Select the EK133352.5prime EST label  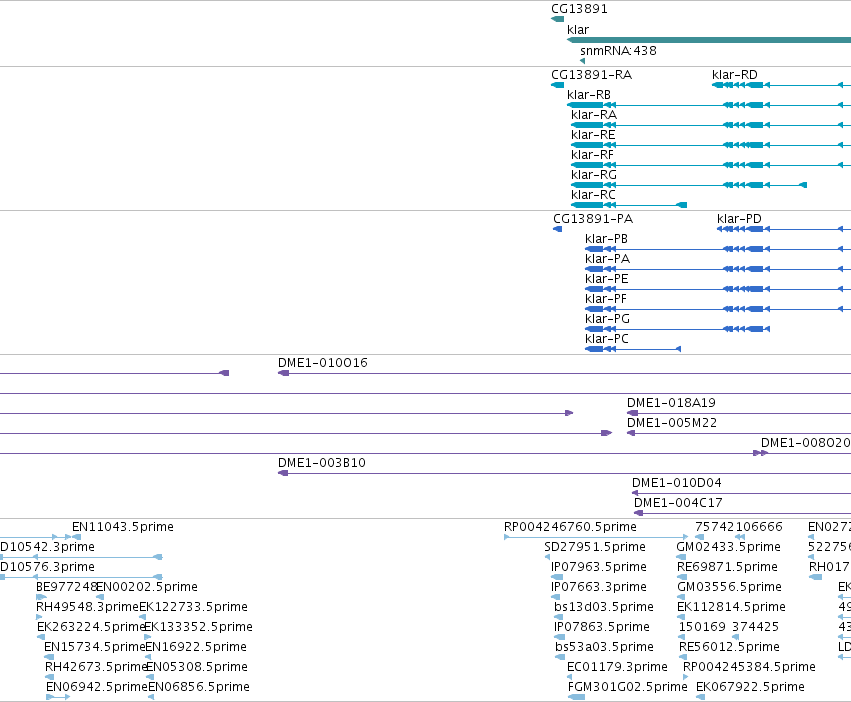[199, 627]
